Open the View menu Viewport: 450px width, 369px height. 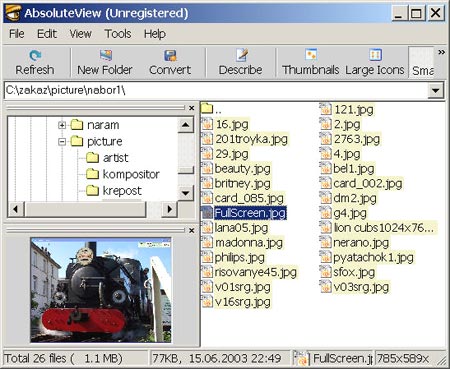tap(80, 34)
